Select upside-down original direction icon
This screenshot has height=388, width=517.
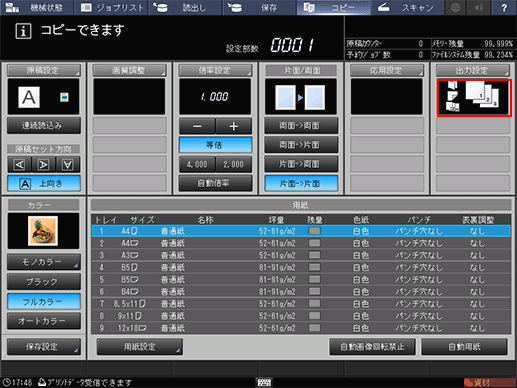click(68, 164)
